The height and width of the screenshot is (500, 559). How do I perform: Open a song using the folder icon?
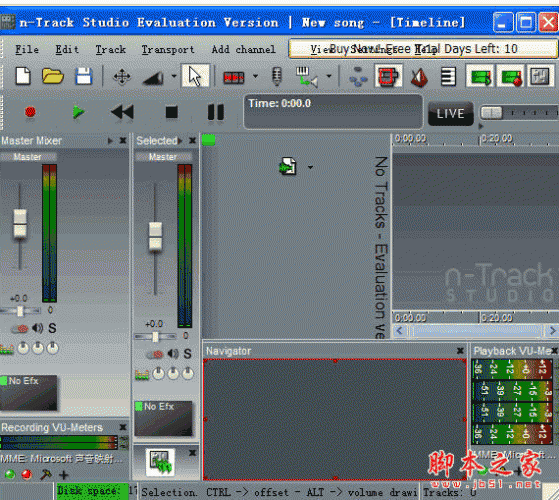(53, 76)
